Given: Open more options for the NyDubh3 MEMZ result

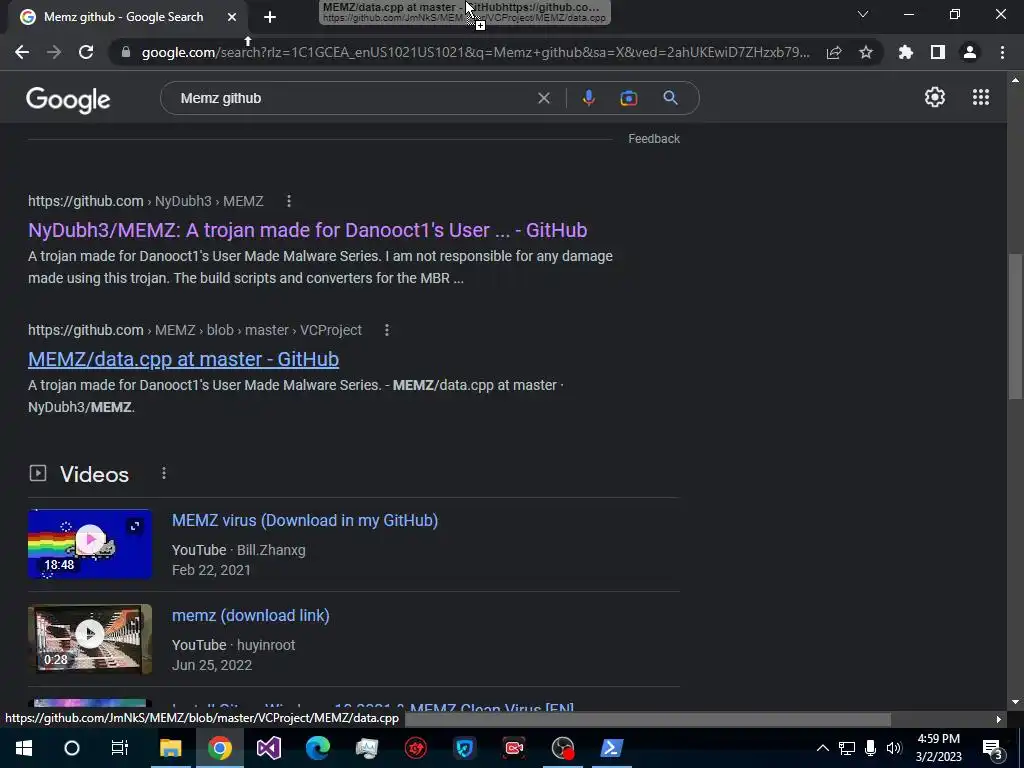Looking at the screenshot, I should pyautogui.click(x=289, y=201).
